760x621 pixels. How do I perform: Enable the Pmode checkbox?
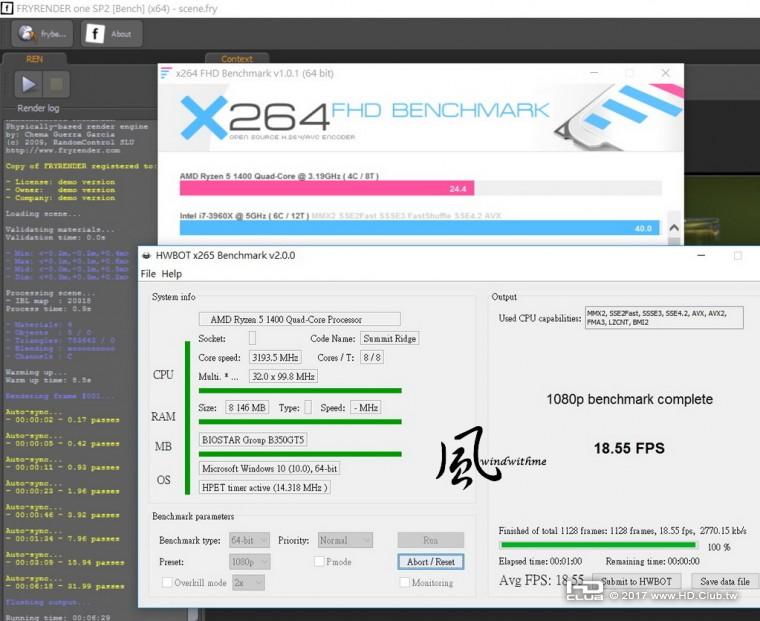click(x=320, y=562)
